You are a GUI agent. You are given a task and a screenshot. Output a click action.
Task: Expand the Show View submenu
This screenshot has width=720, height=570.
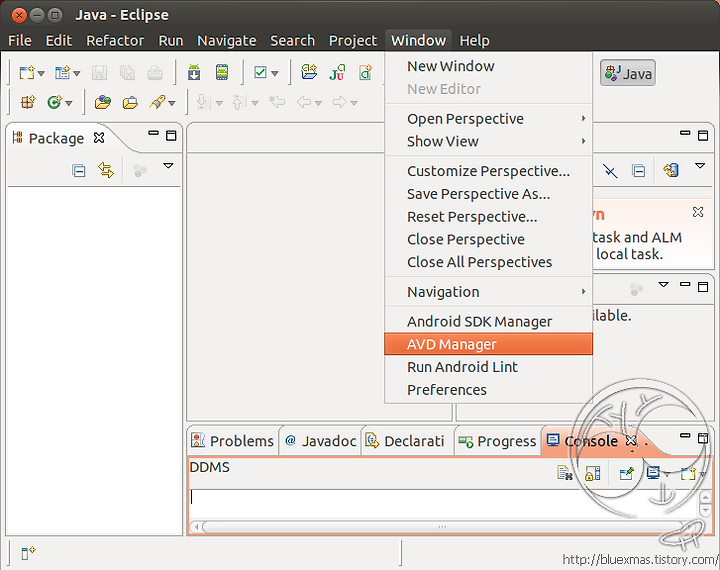pyautogui.click(x=489, y=141)
